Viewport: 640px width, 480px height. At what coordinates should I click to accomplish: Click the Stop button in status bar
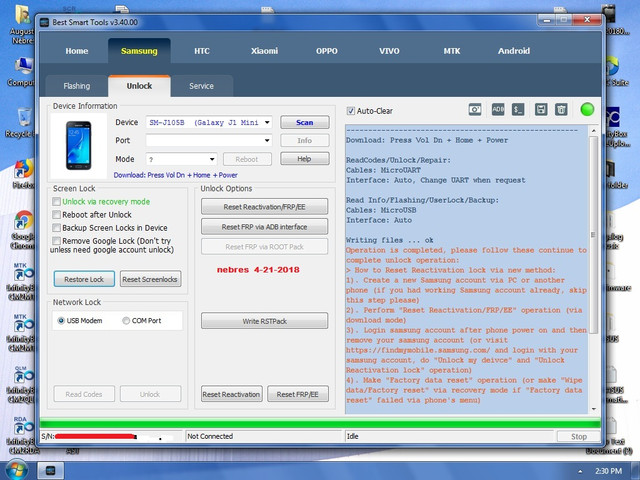coord(578,436)
